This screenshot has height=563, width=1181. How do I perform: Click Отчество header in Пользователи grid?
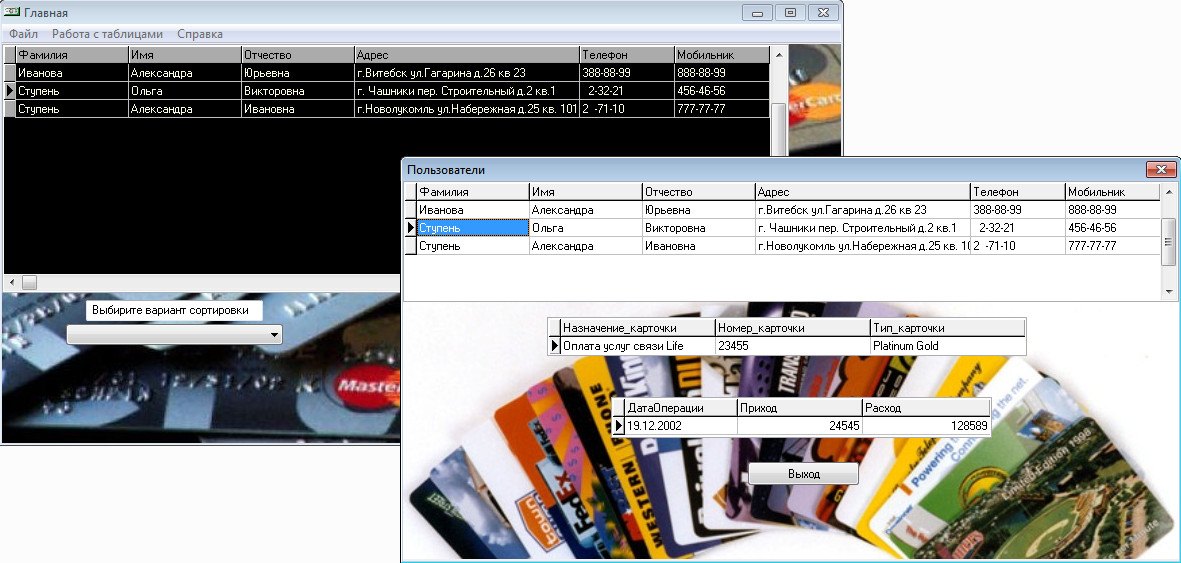click(x=699, y=192)
